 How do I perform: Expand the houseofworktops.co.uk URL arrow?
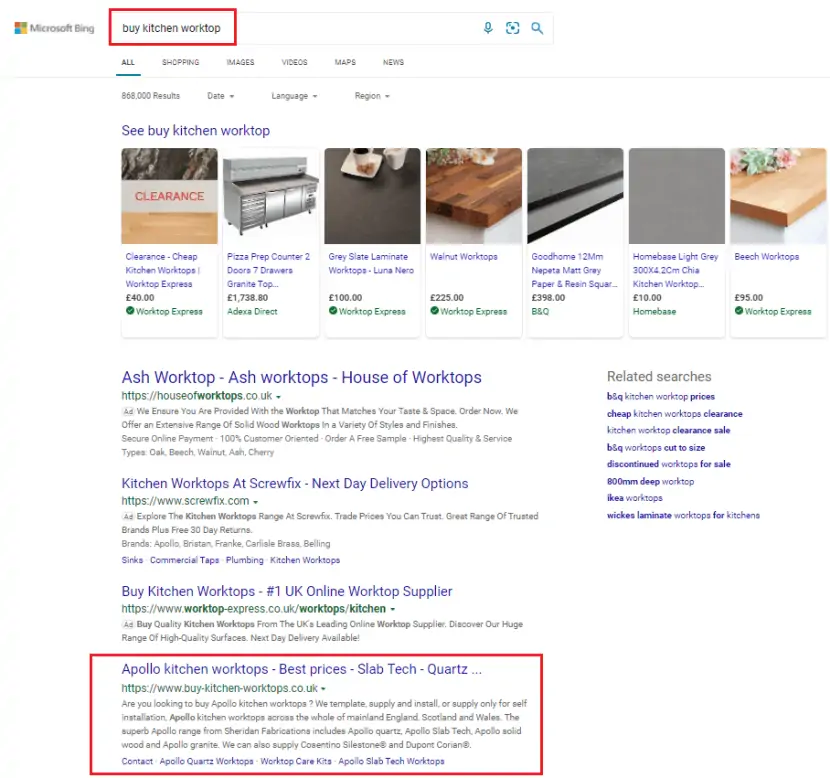pos(278,396)
